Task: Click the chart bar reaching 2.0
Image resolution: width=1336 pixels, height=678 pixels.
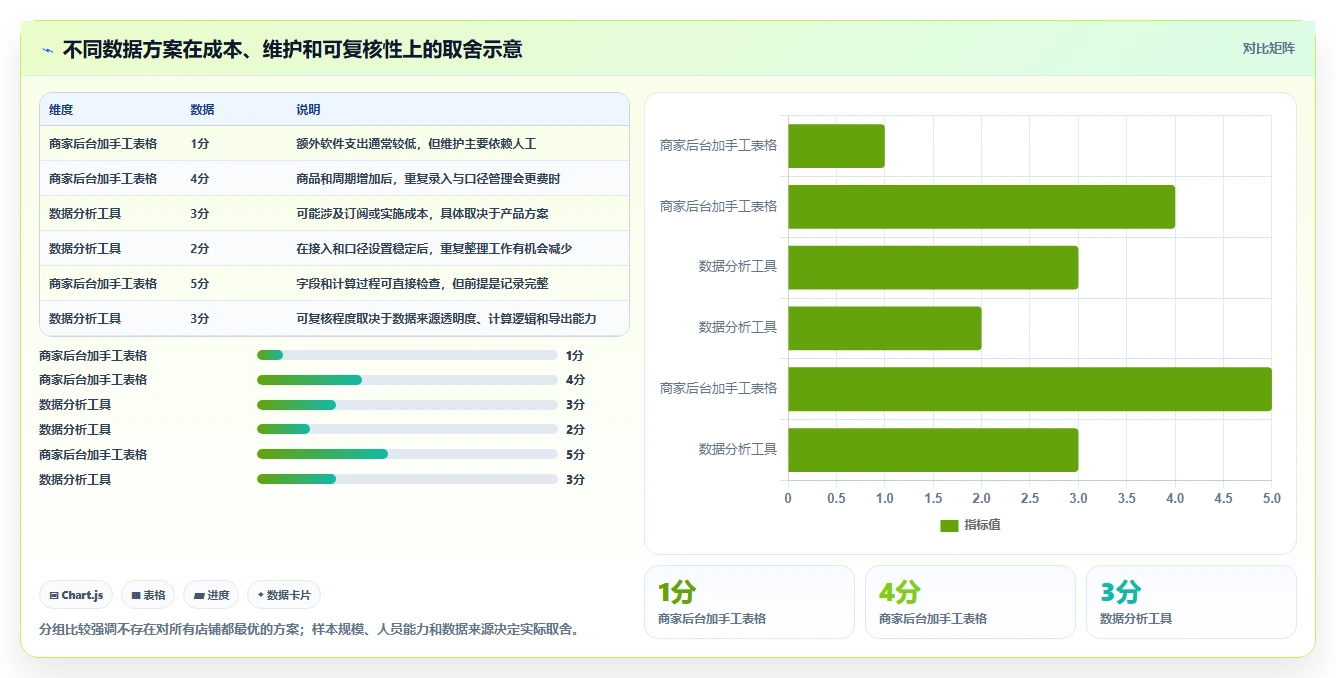Action: [884, 328]
